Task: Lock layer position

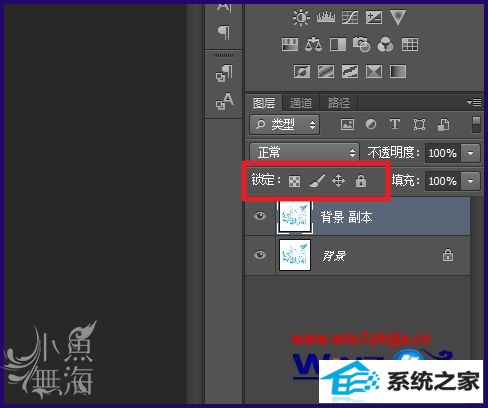Action: [x=338, y=181]
